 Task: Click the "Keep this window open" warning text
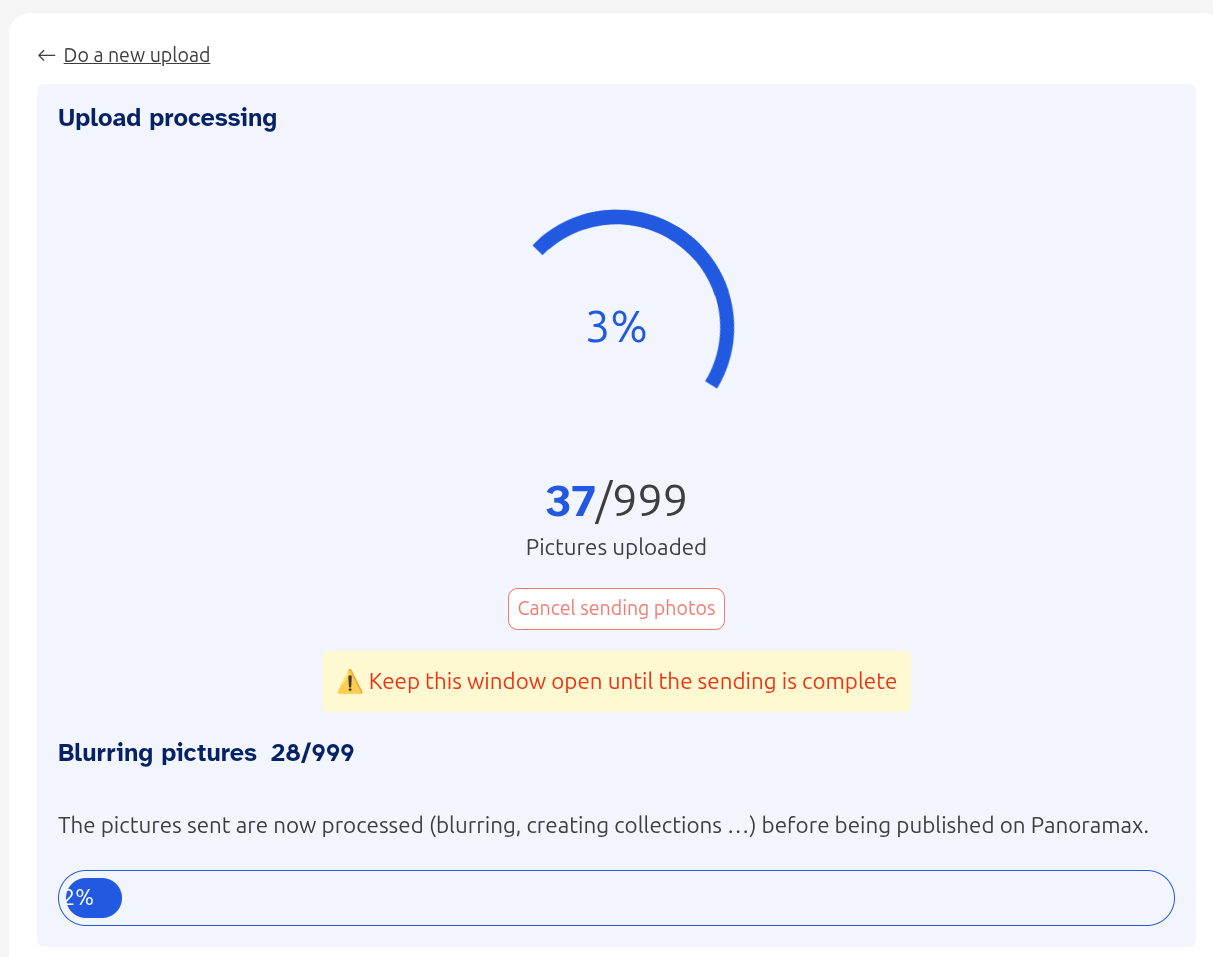[632, 682]
